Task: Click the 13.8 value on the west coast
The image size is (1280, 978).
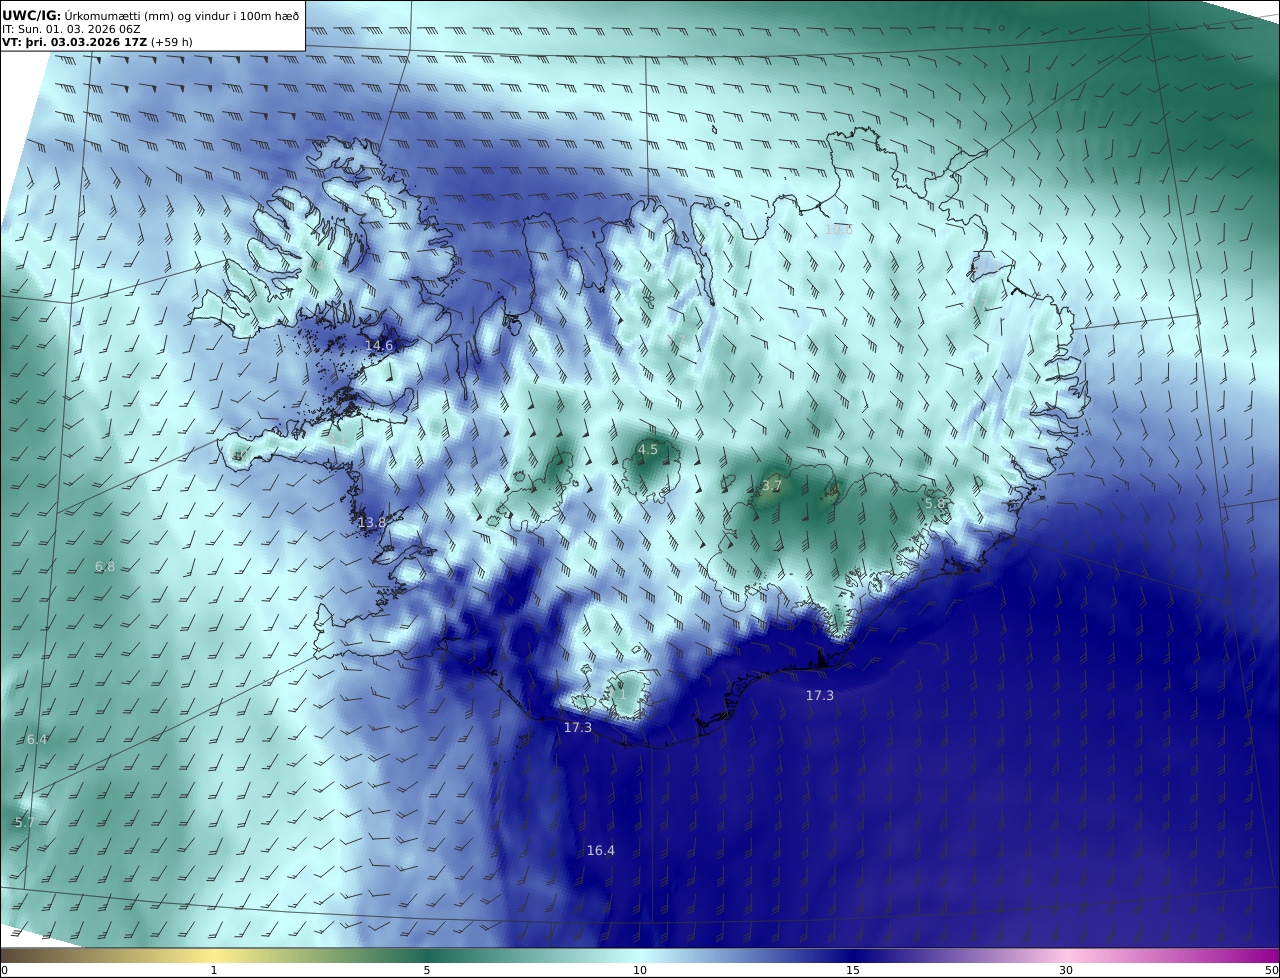Action: click(372, 522)
